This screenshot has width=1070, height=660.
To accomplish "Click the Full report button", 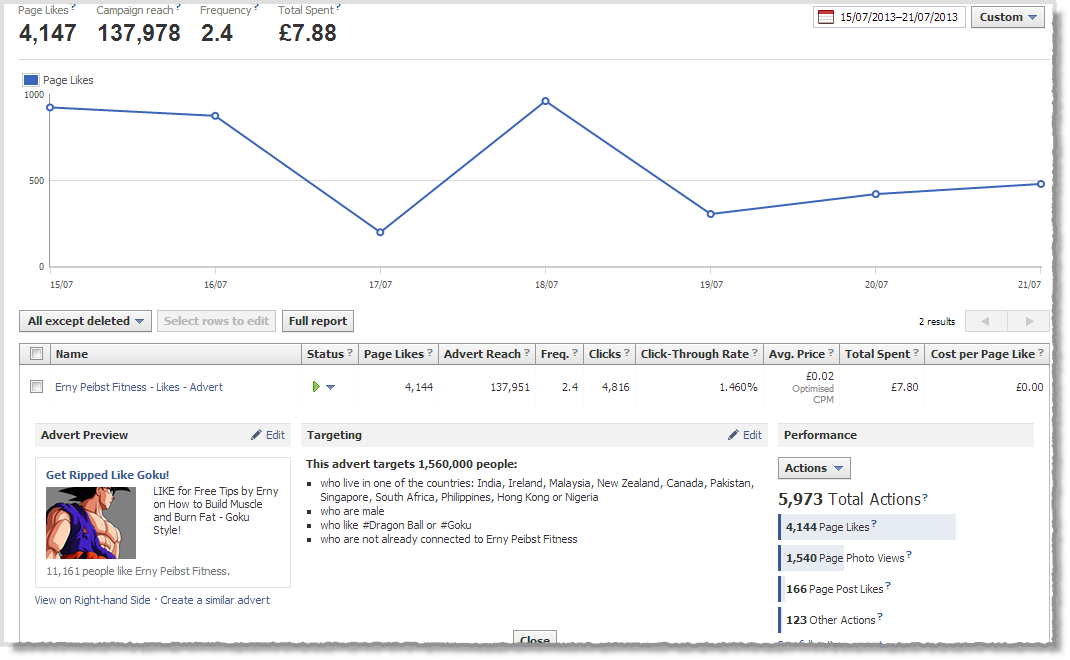I will click(x=317, y=321).
